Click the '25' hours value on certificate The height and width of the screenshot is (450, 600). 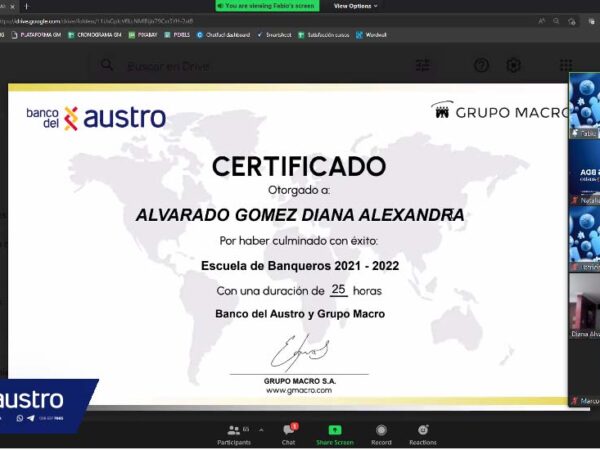coord(338,289)
